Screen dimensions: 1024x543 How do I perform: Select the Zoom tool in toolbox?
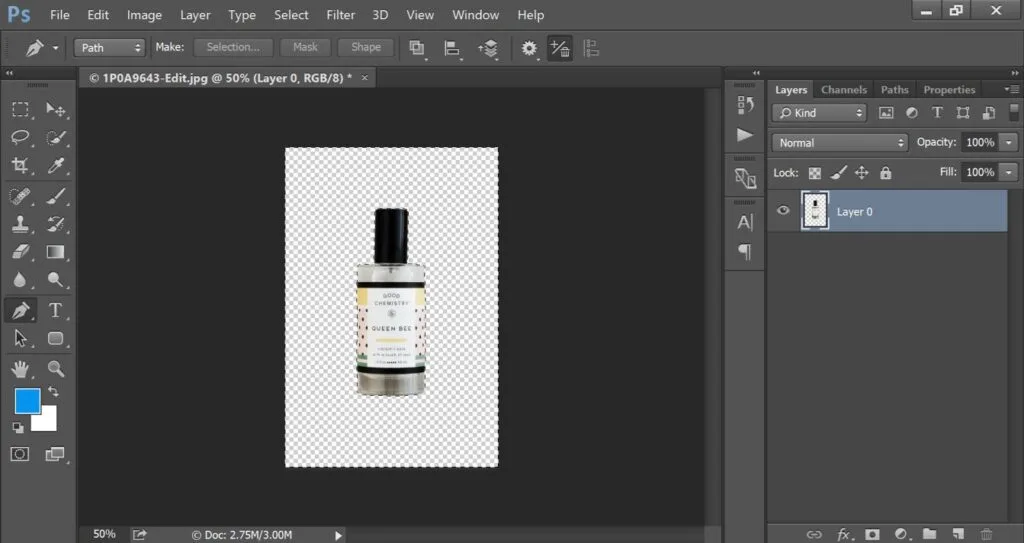tap(56, 369)
